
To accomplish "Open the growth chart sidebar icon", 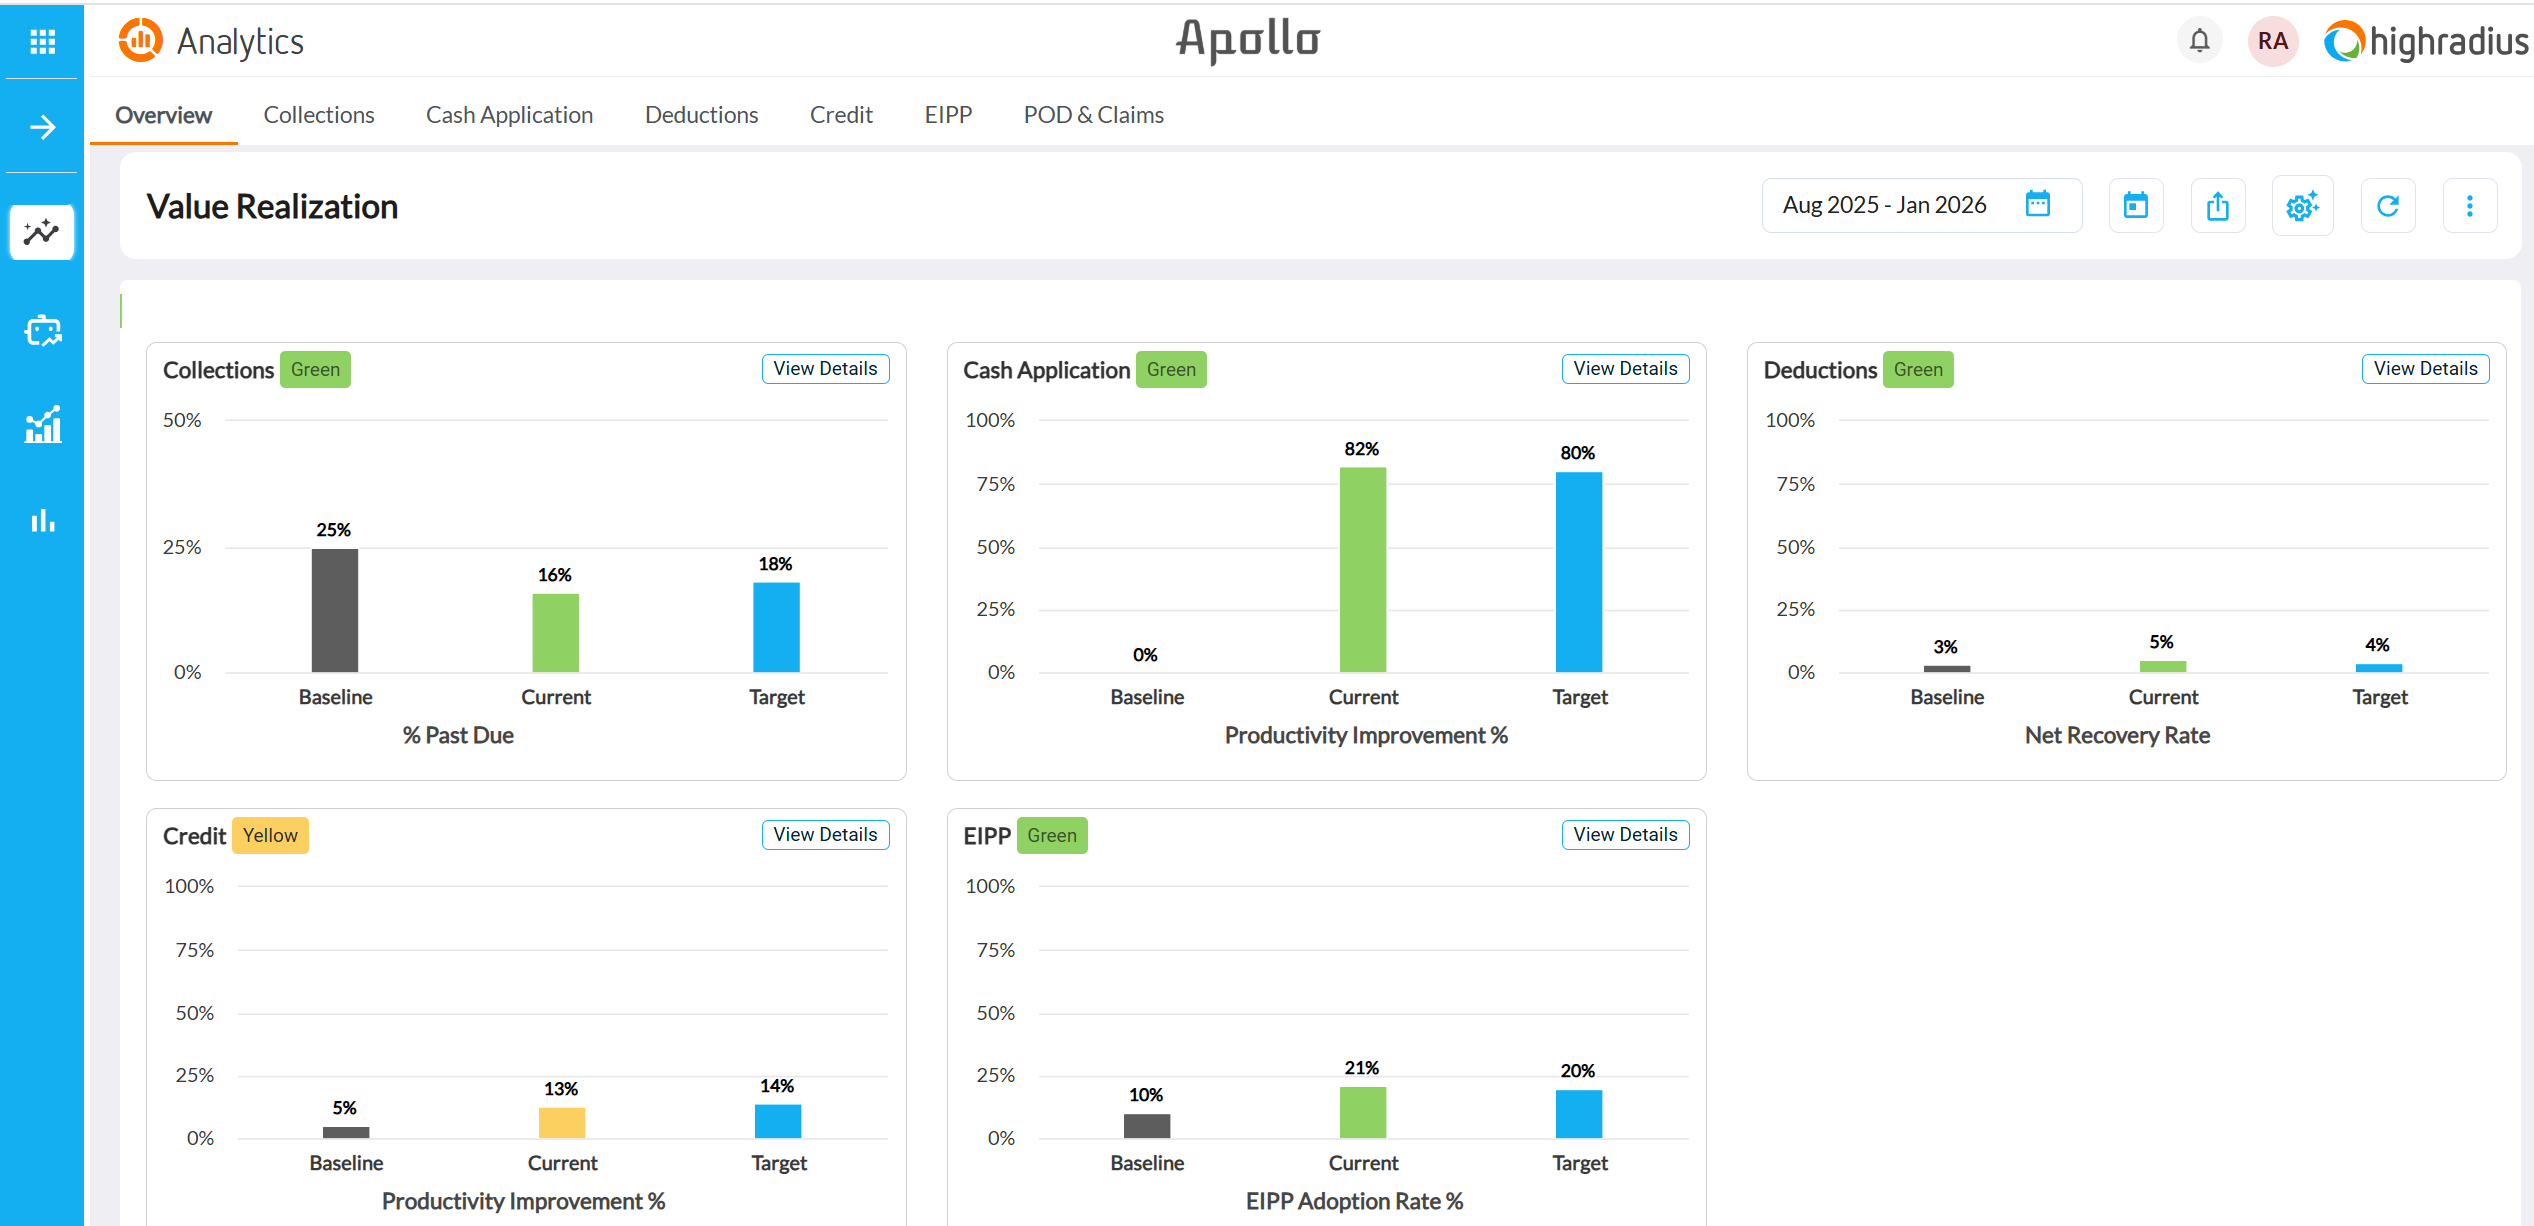I will 42,425.
